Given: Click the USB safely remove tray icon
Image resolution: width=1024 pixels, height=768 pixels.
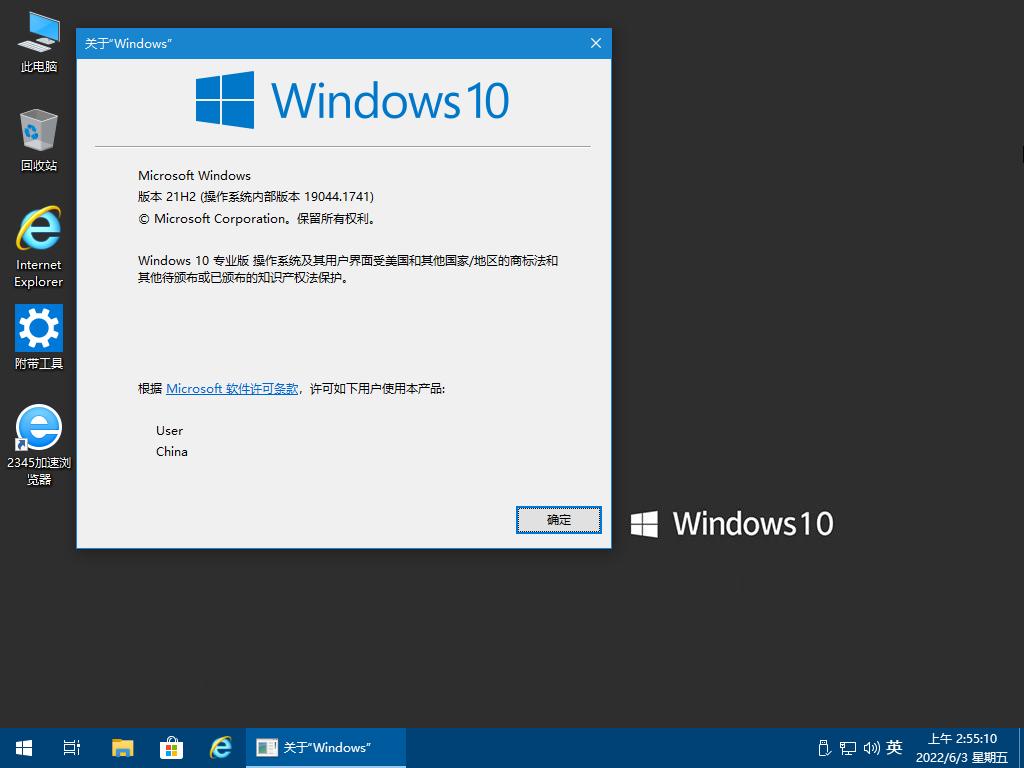Looking at the screenshot, I should coord(824,748).
